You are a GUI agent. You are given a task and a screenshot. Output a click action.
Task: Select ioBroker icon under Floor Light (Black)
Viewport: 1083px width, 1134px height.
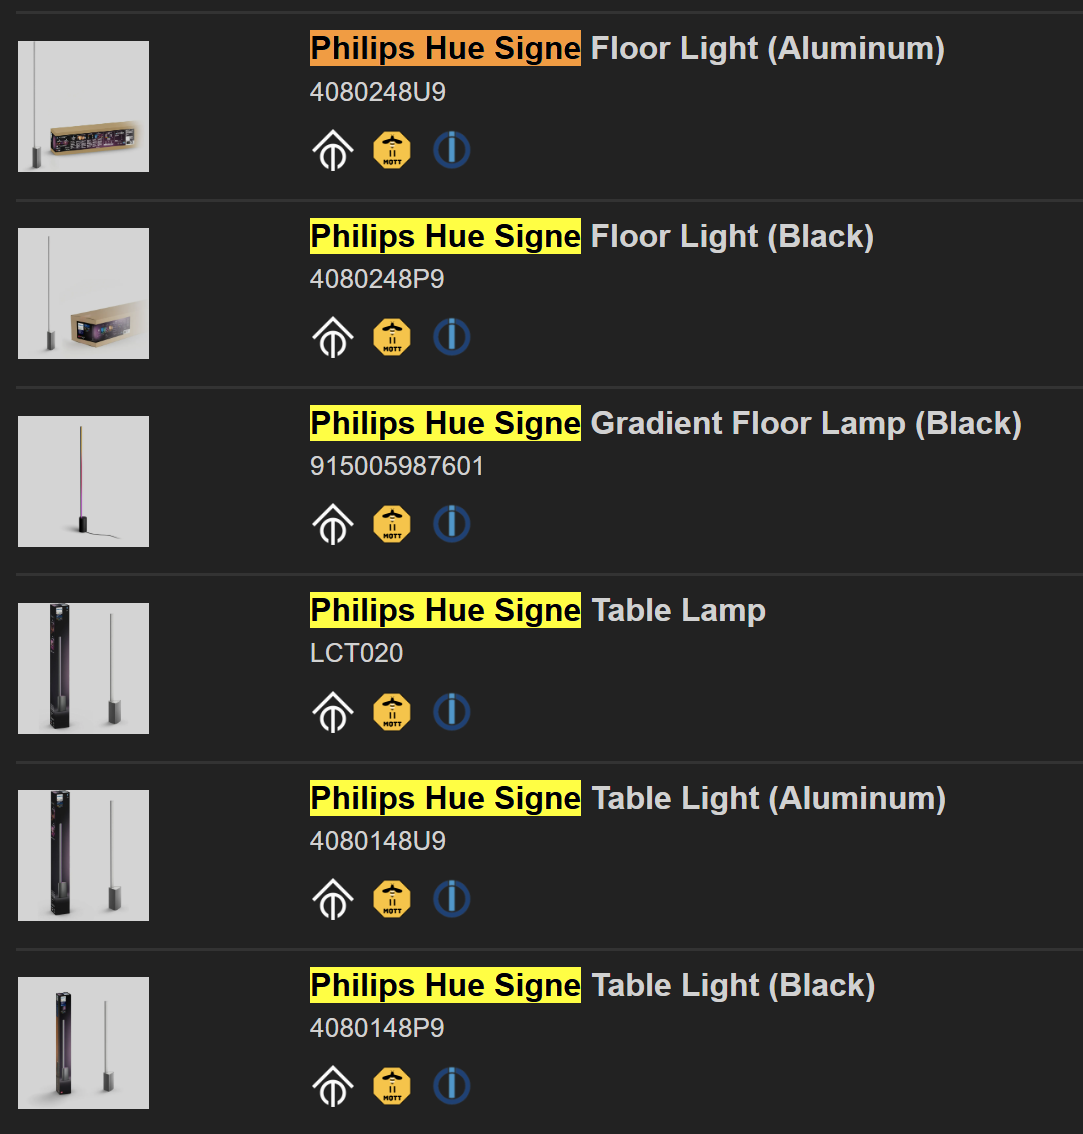pos(451,337)
